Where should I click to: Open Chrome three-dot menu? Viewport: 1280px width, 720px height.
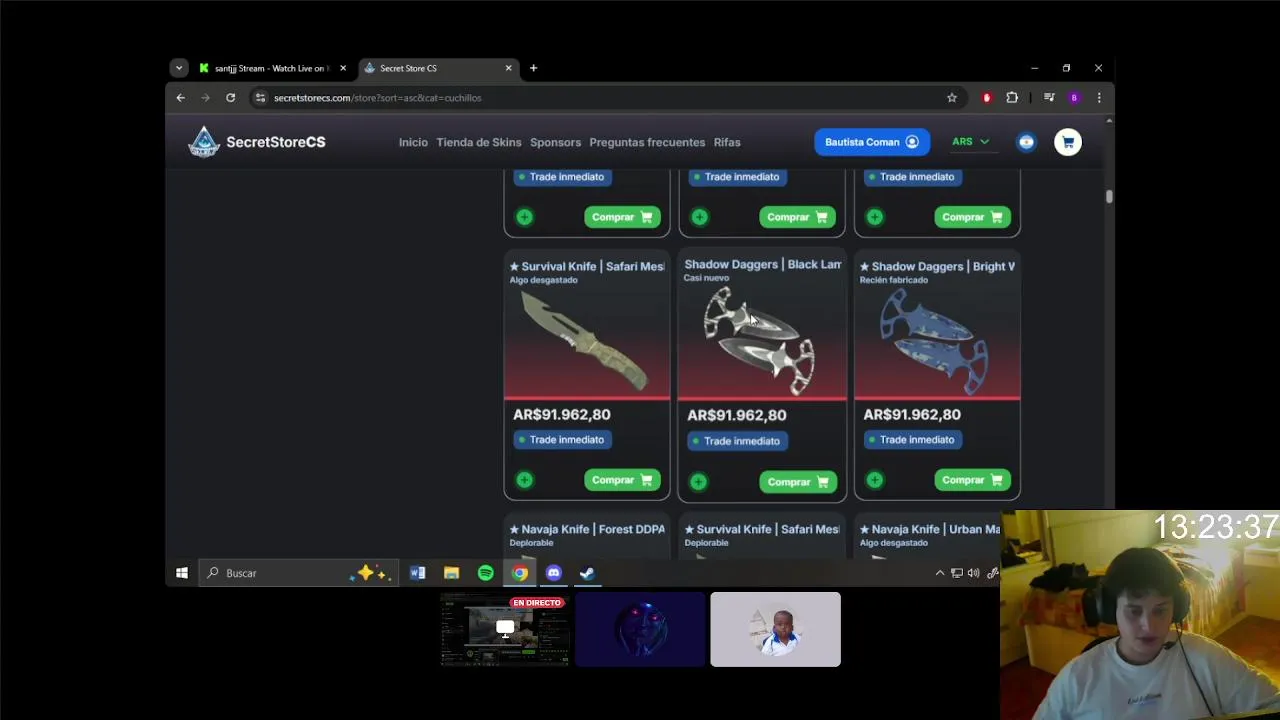click(x=1099, y=98)
